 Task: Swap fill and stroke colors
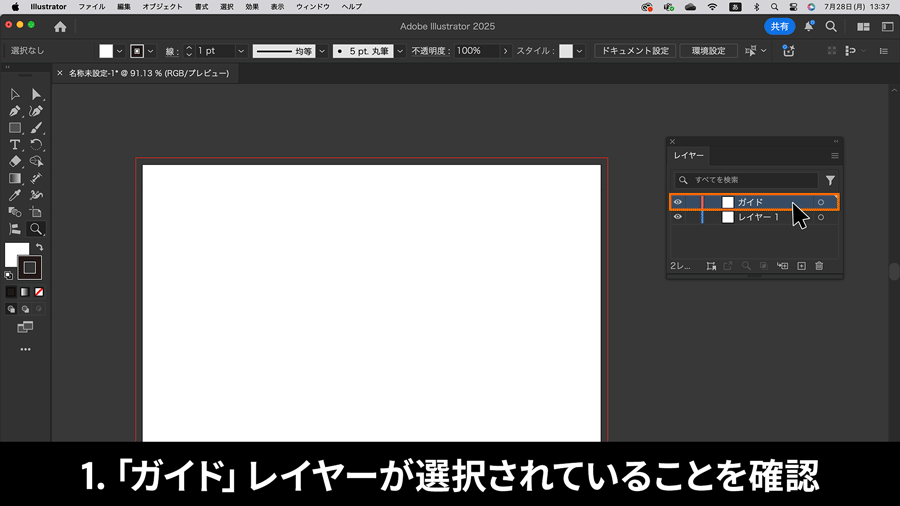(40, 247)
